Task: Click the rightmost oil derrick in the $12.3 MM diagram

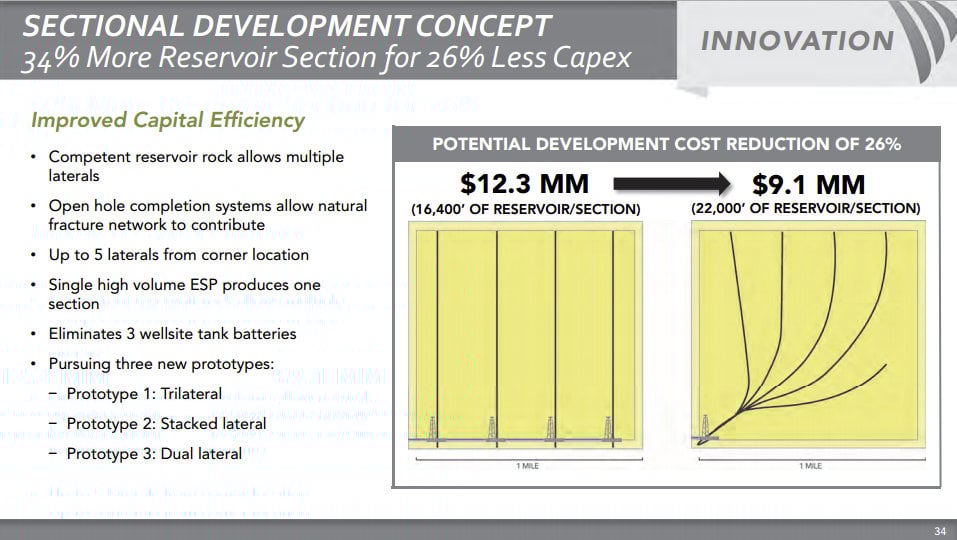Action: click(608, 428)
